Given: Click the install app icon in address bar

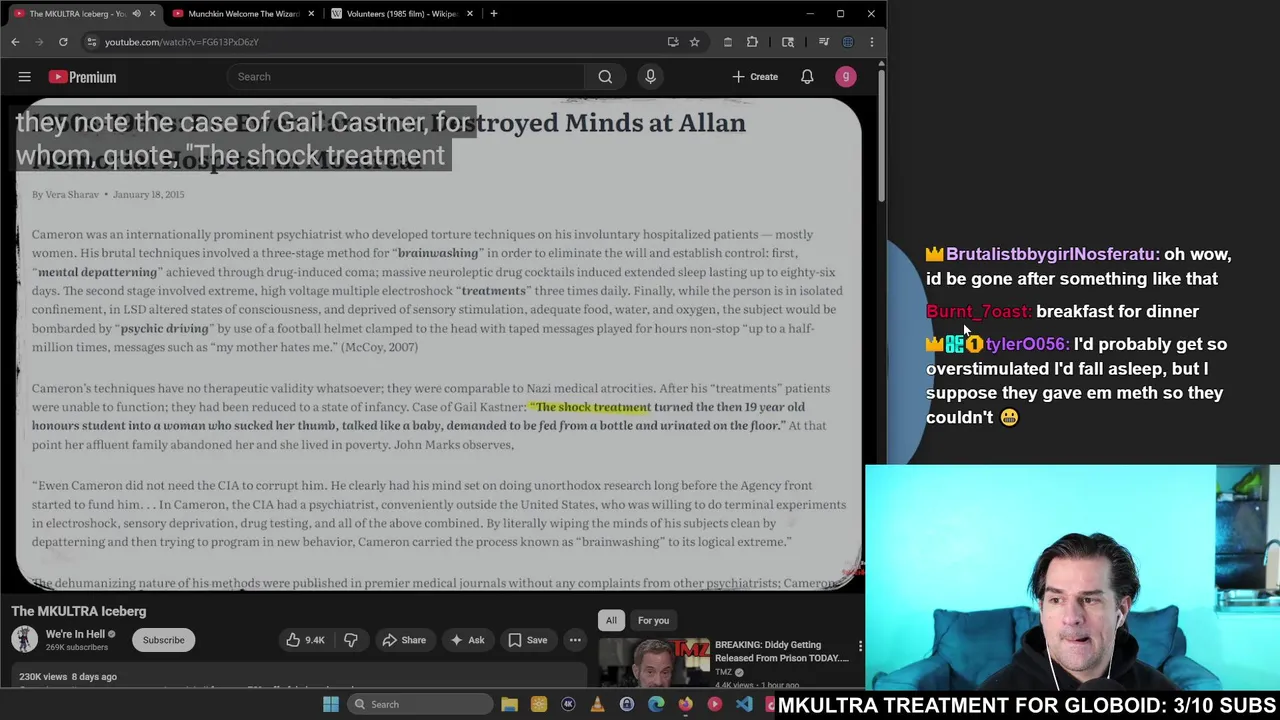Looking at the screenshot, I should click(x=673, y=42).
